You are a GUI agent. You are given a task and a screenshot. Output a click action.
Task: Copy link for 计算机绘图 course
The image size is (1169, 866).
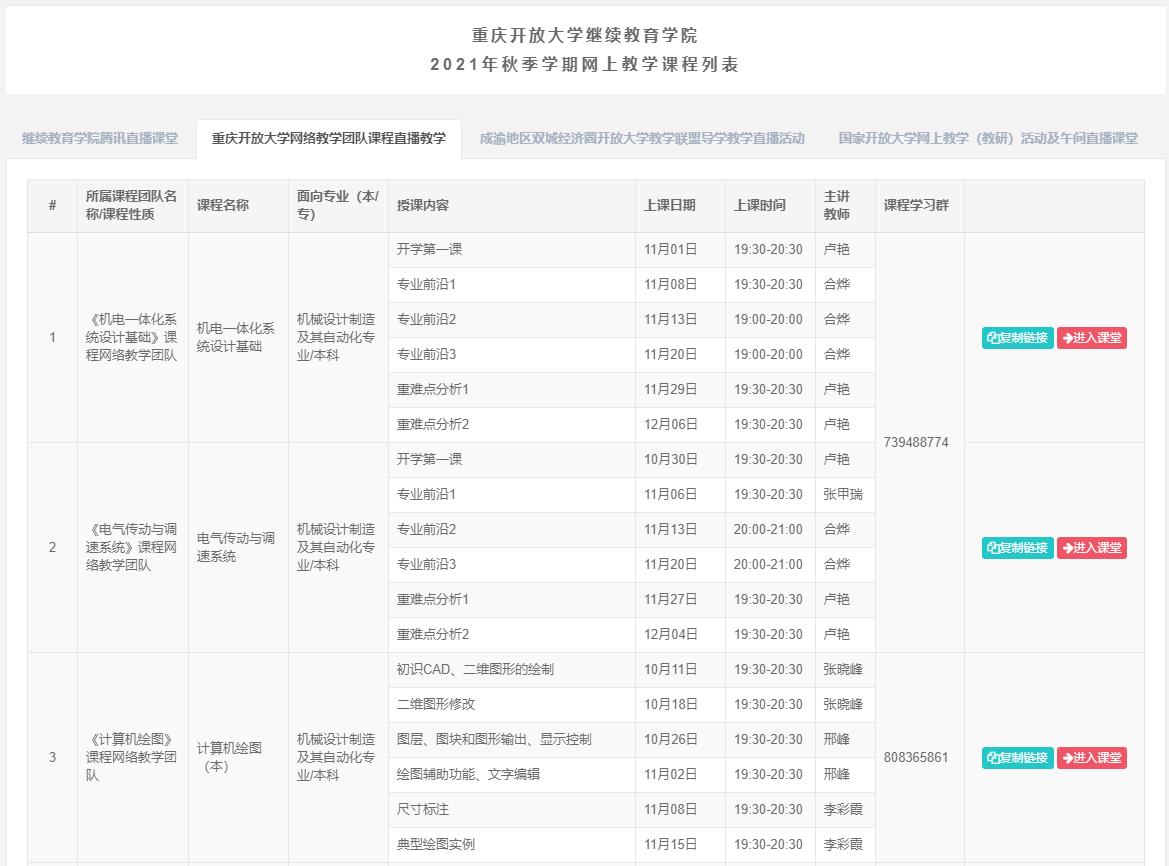tap(1017, 758)
